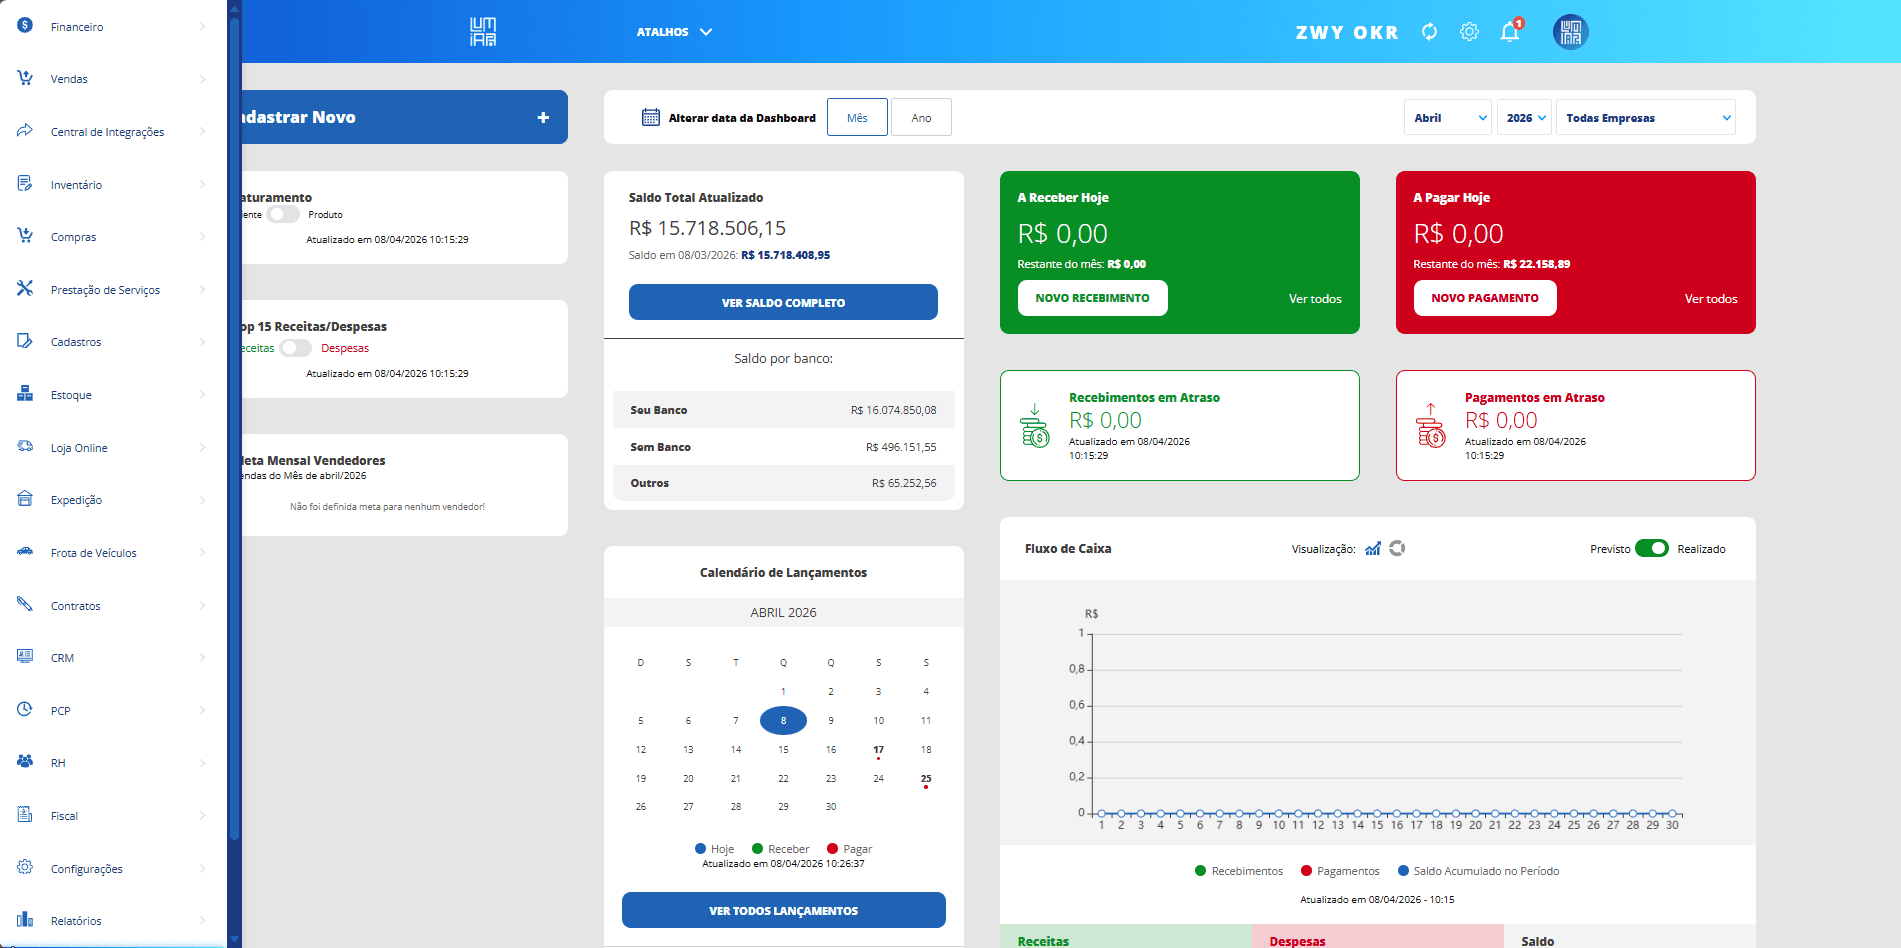
Task: Click the VER SALDO COMPLETO button
Action: tap(783, 302)
